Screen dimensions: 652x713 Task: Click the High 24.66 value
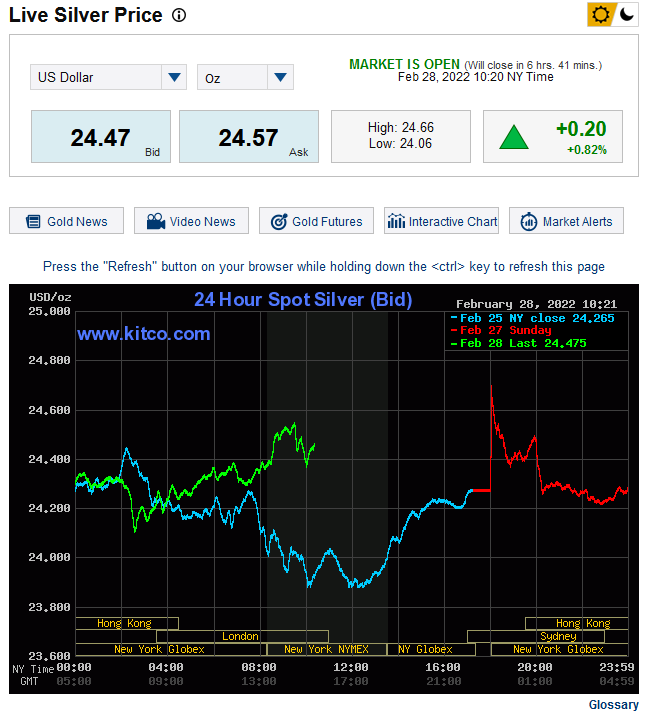click(401, 127)
